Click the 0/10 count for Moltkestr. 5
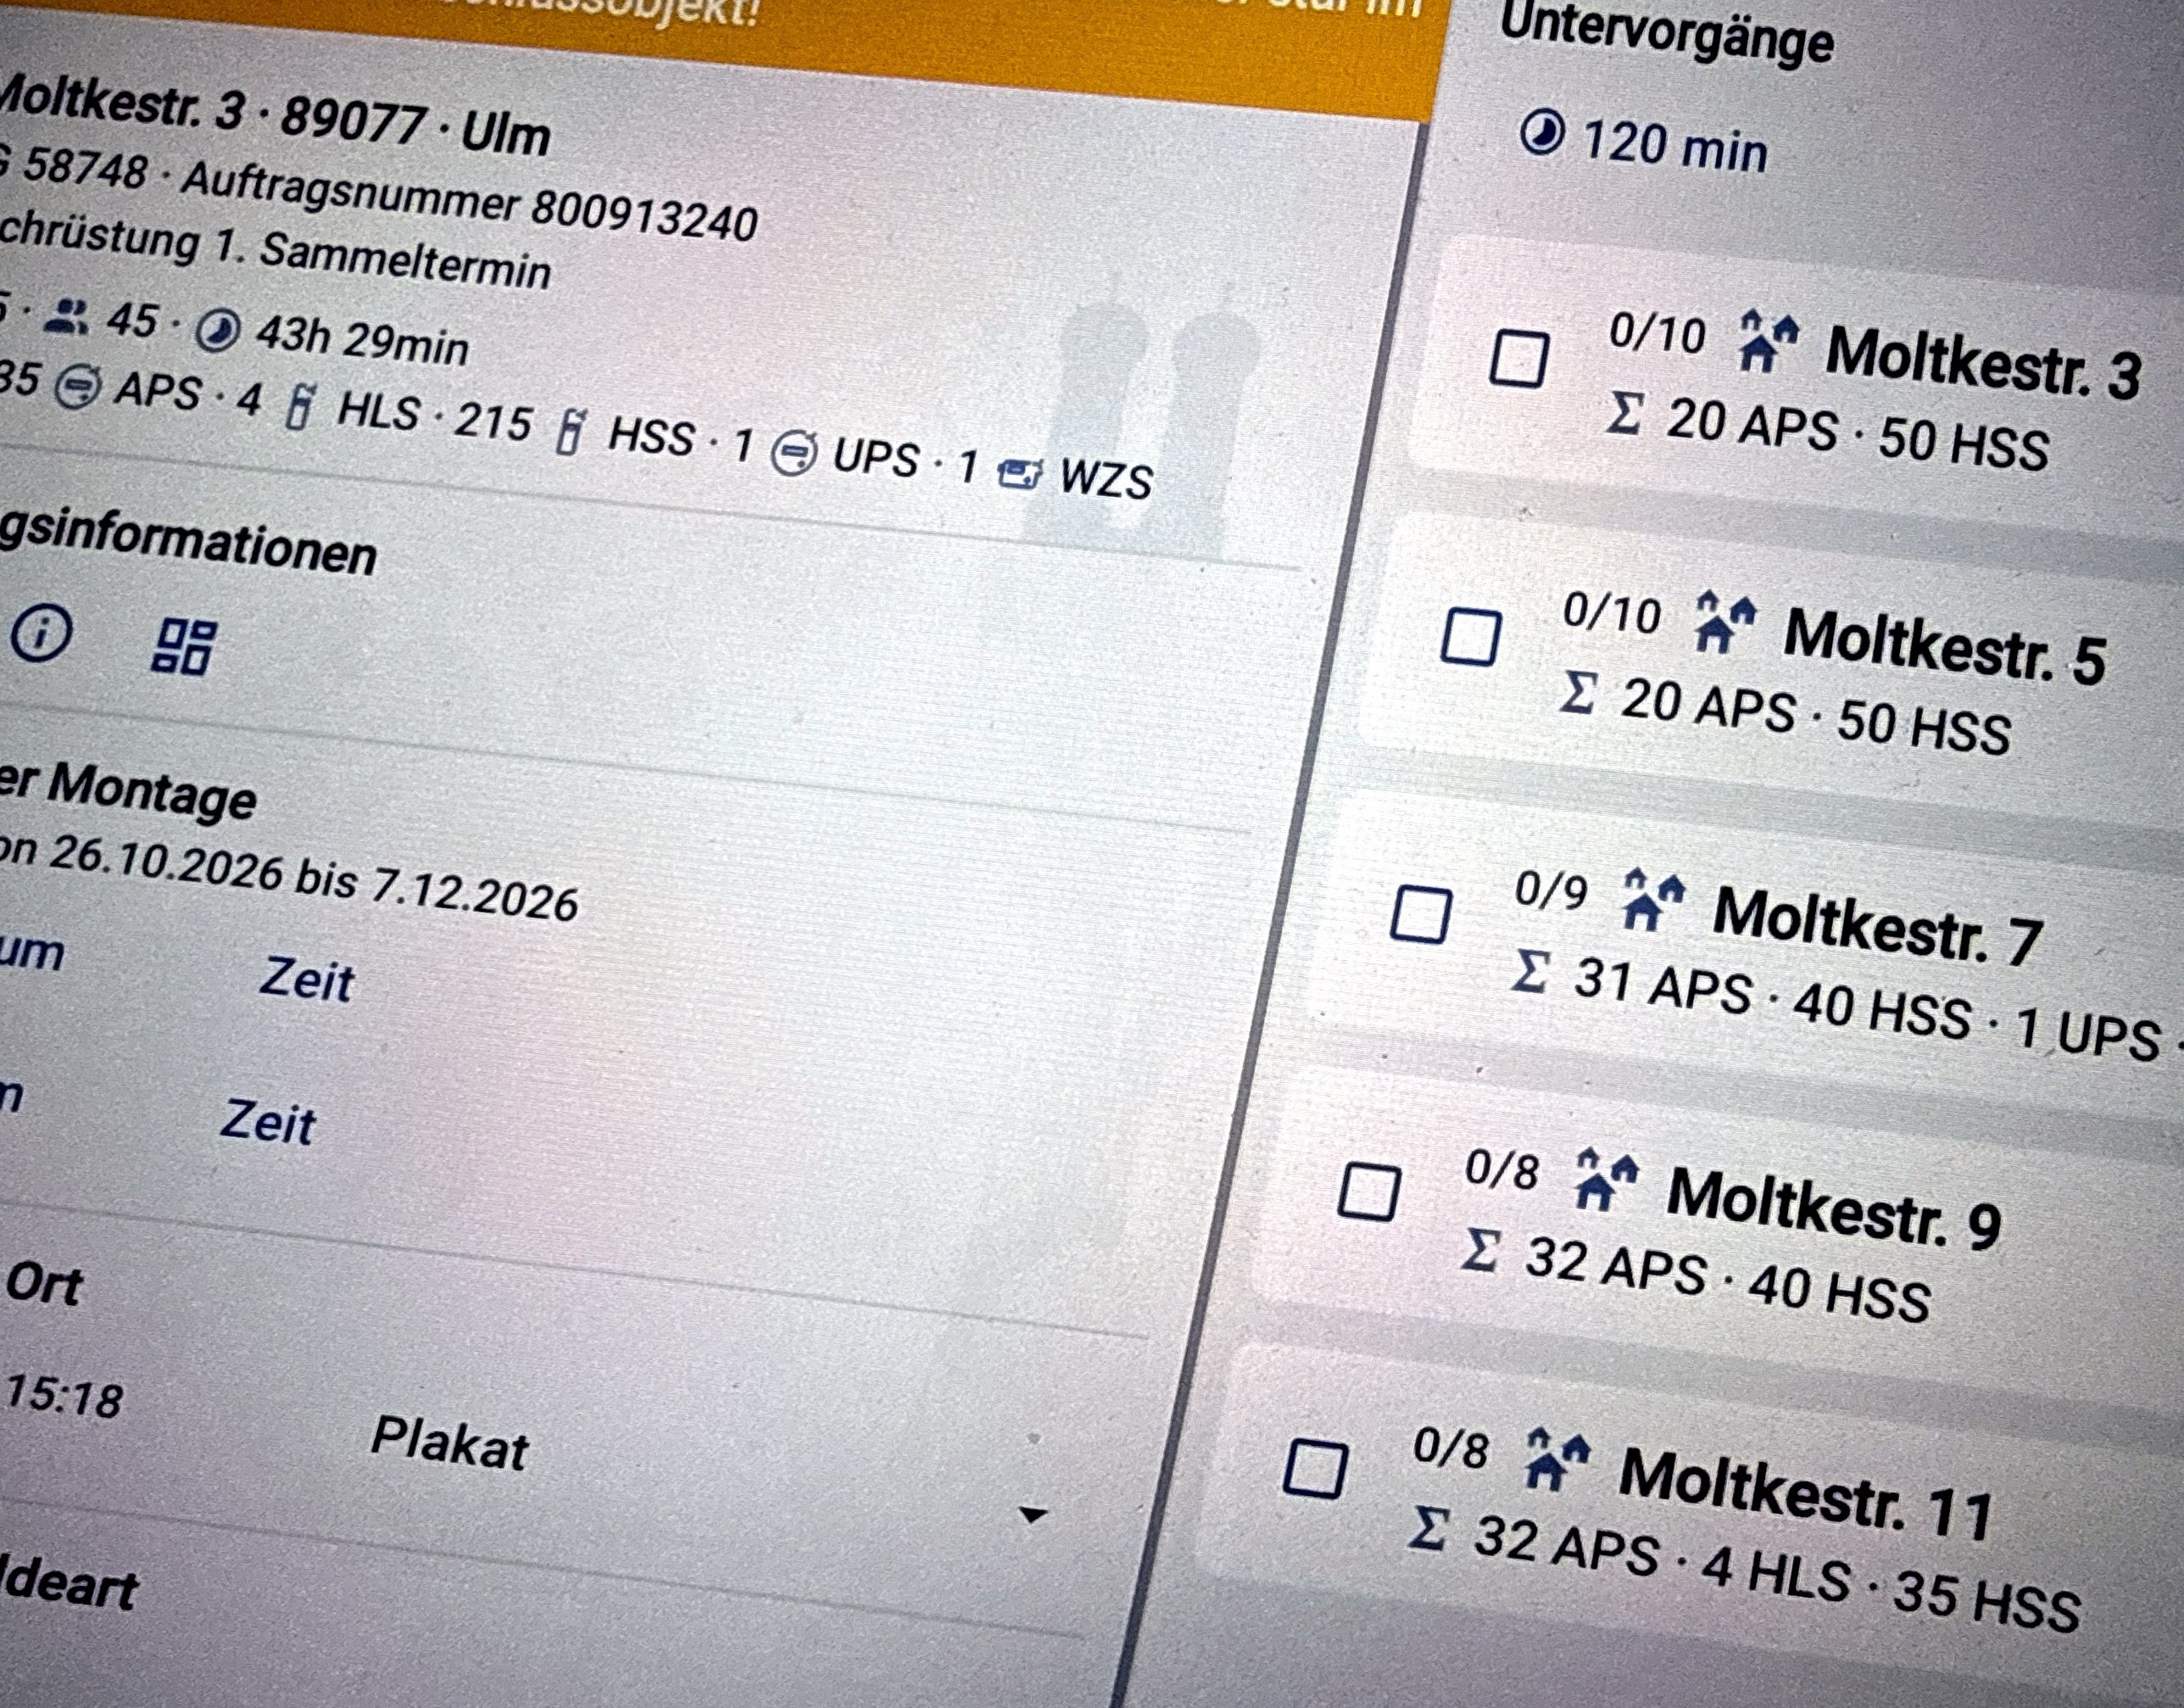This screenshot has height=1708, width=2184. pos(1612,614)
